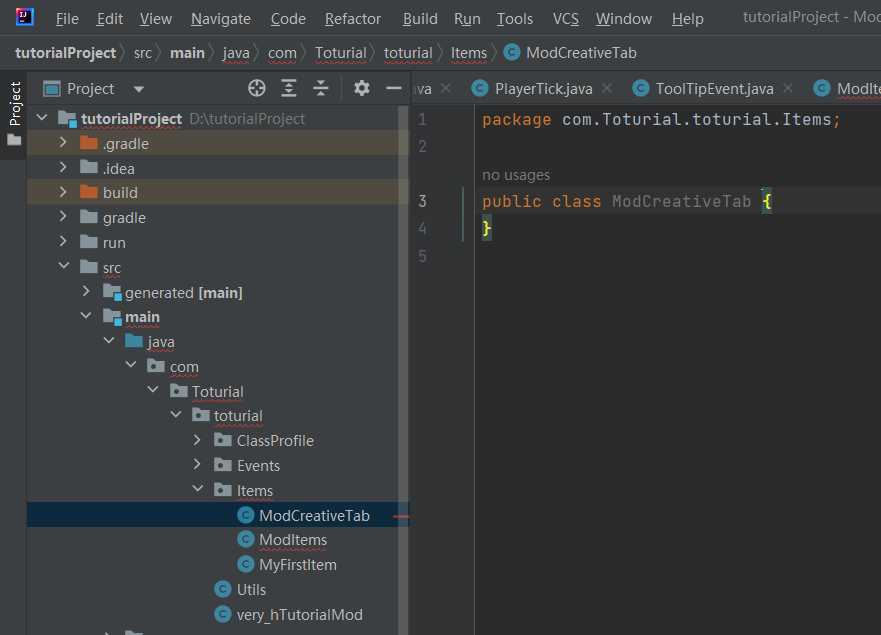Collapse the src folder

[63, 266]
